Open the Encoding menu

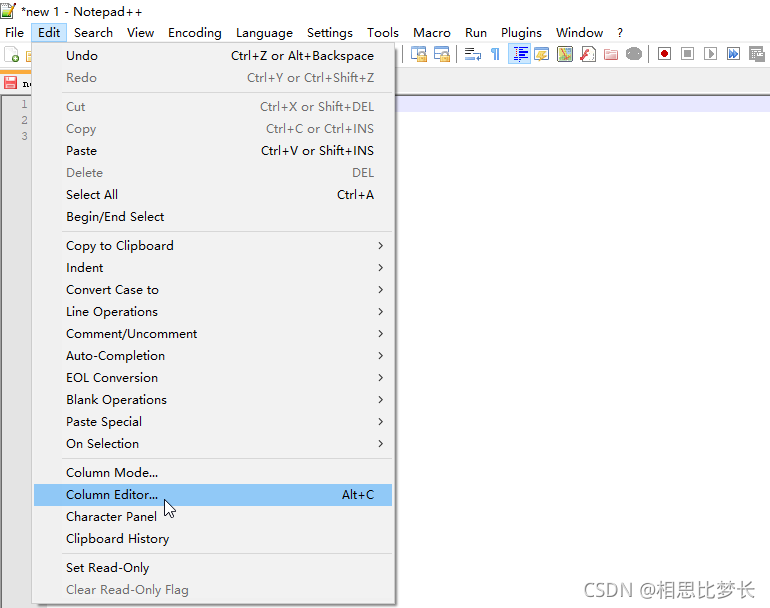tap(194, 33)
